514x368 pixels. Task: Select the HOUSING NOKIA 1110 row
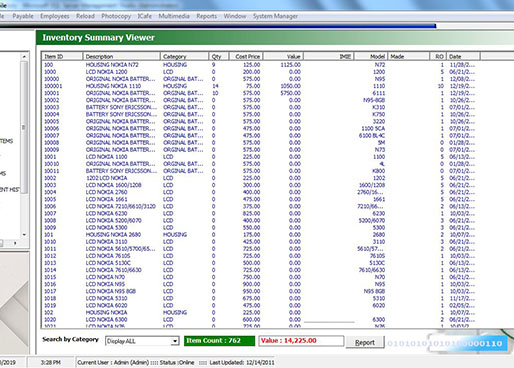[260, 86]
